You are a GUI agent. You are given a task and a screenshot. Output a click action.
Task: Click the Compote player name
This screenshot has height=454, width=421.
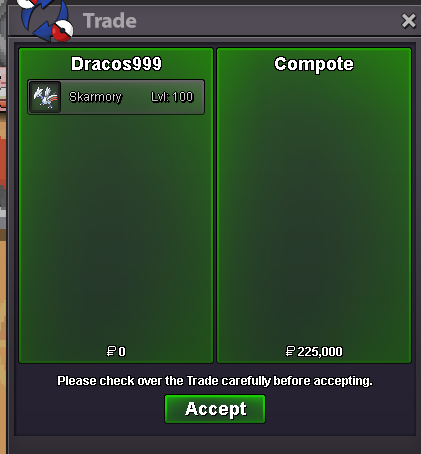coord(314,64)
